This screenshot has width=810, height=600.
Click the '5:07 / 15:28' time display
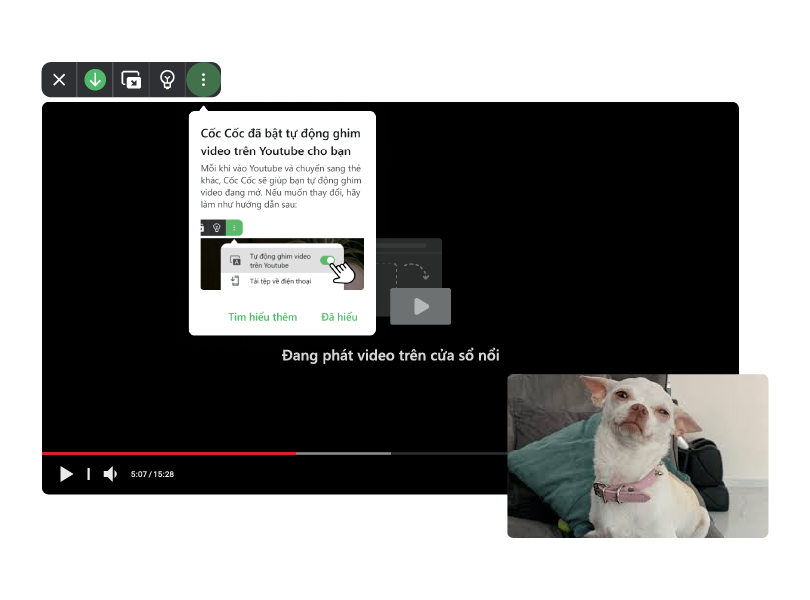click(152, 474)
